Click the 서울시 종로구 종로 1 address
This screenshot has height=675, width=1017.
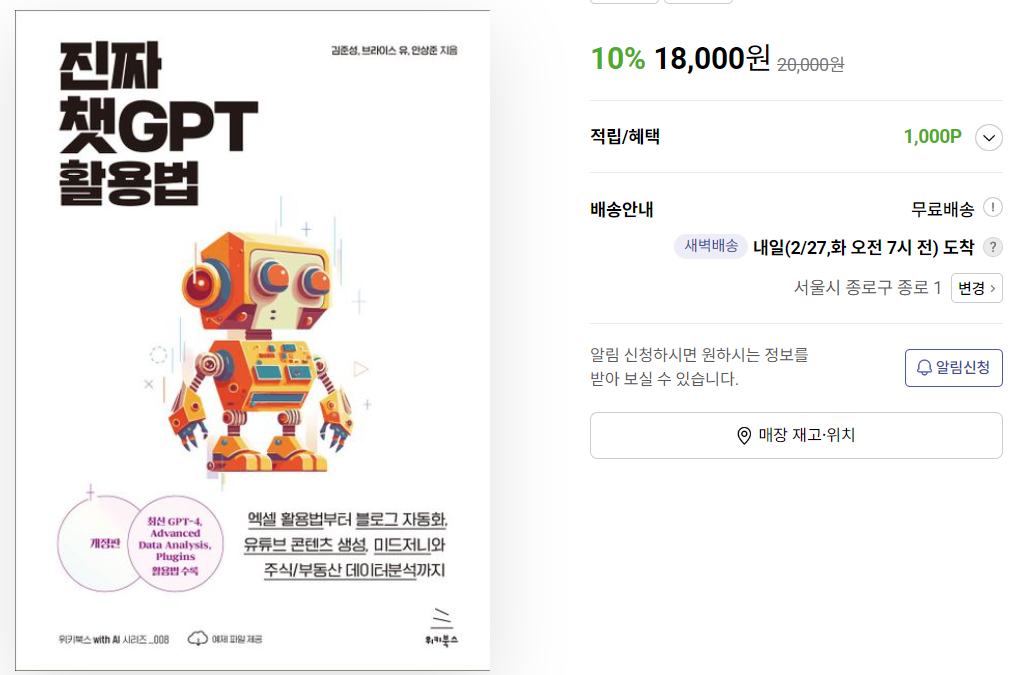(x=867, y=288)
